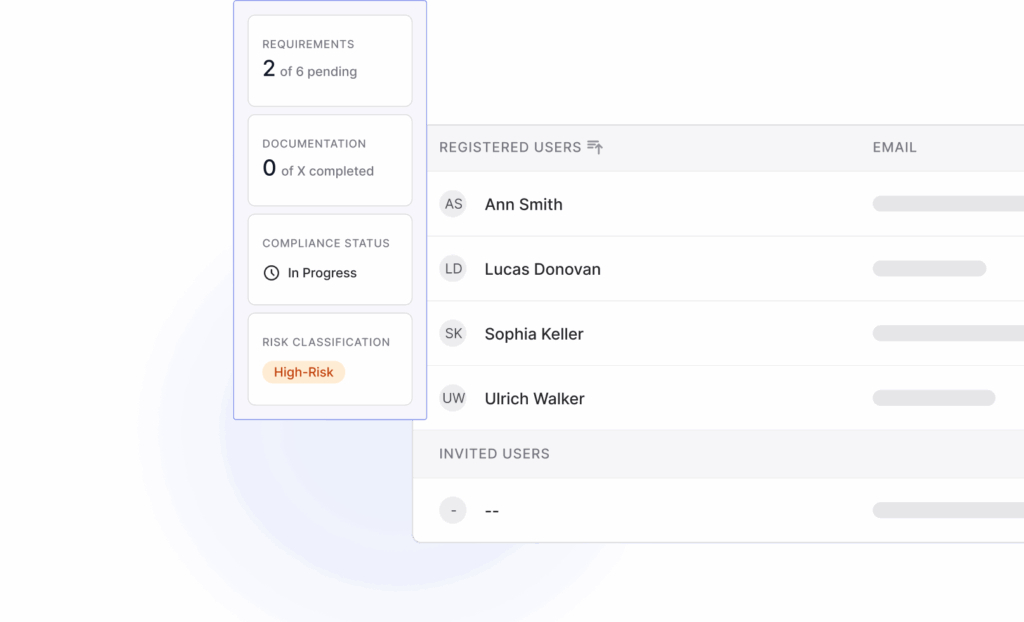The width and height of the screenshot is (1024, 622).
Task: Expand the Invited Users section
Action: point(494,453)
